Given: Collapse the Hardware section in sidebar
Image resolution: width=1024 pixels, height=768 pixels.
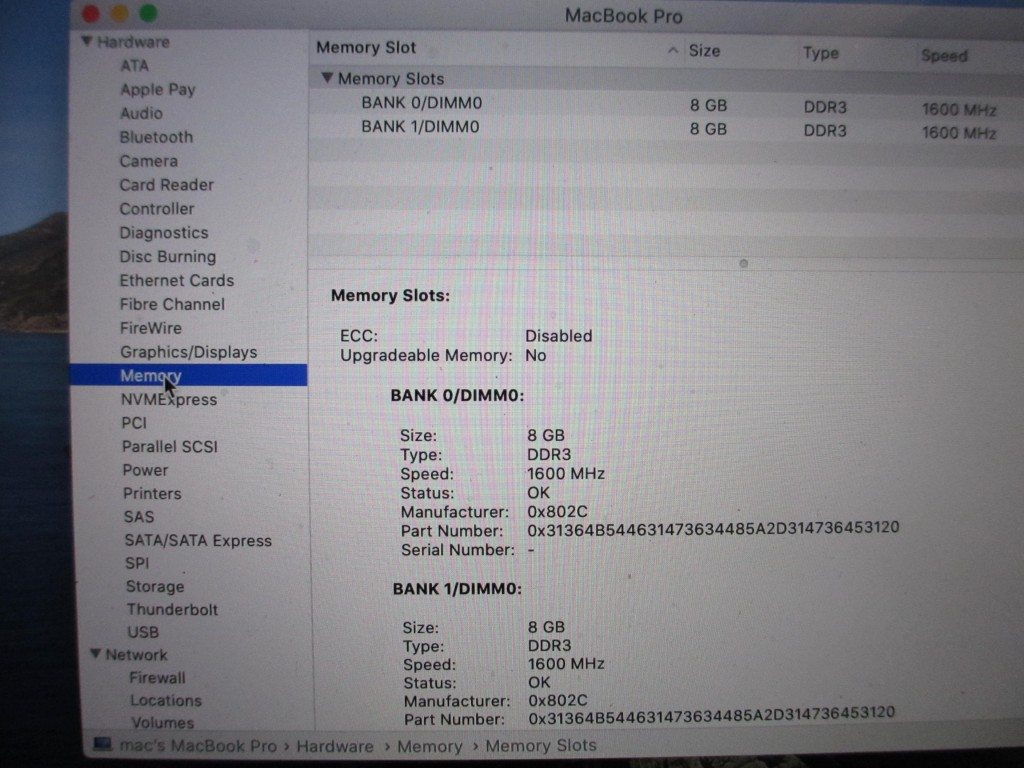Looking at the screenshot, I should (87, 42).
